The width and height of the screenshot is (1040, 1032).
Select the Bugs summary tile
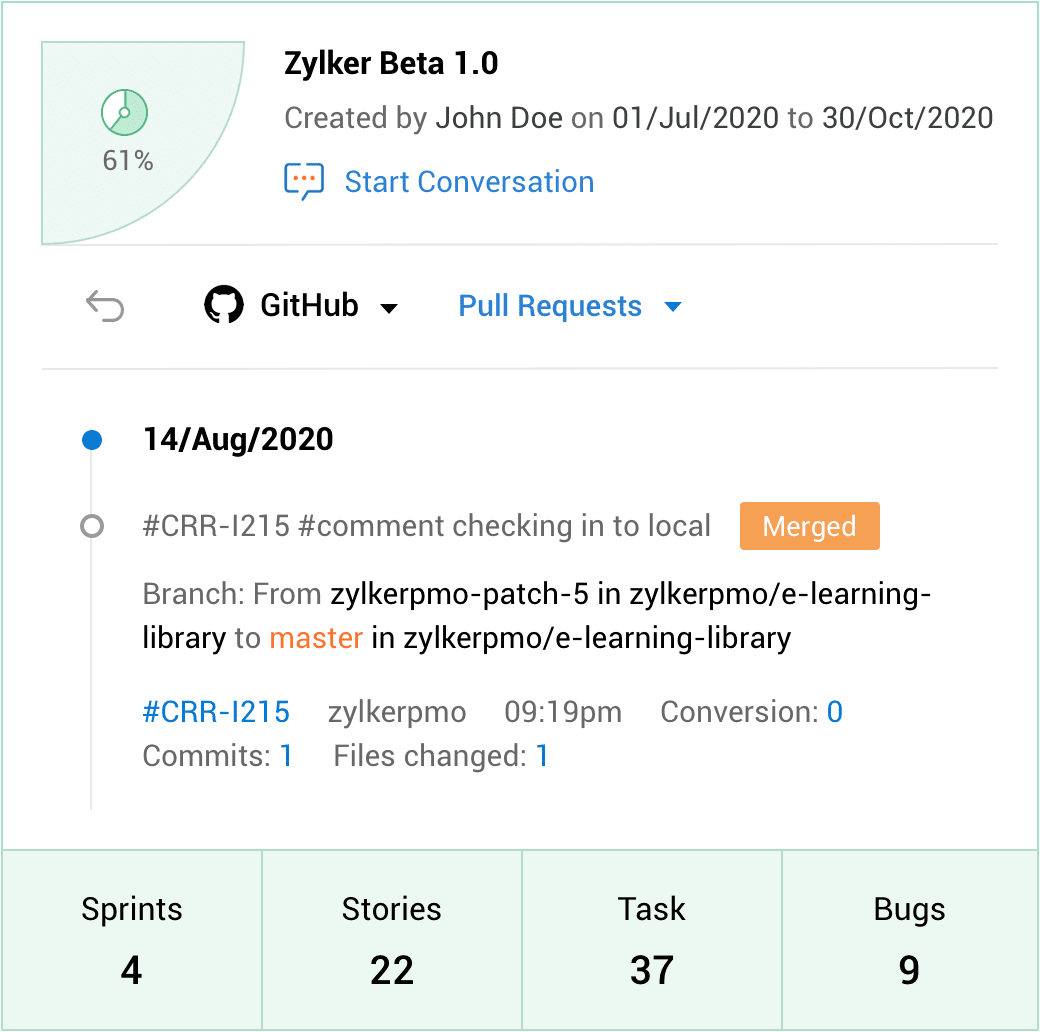909,939
